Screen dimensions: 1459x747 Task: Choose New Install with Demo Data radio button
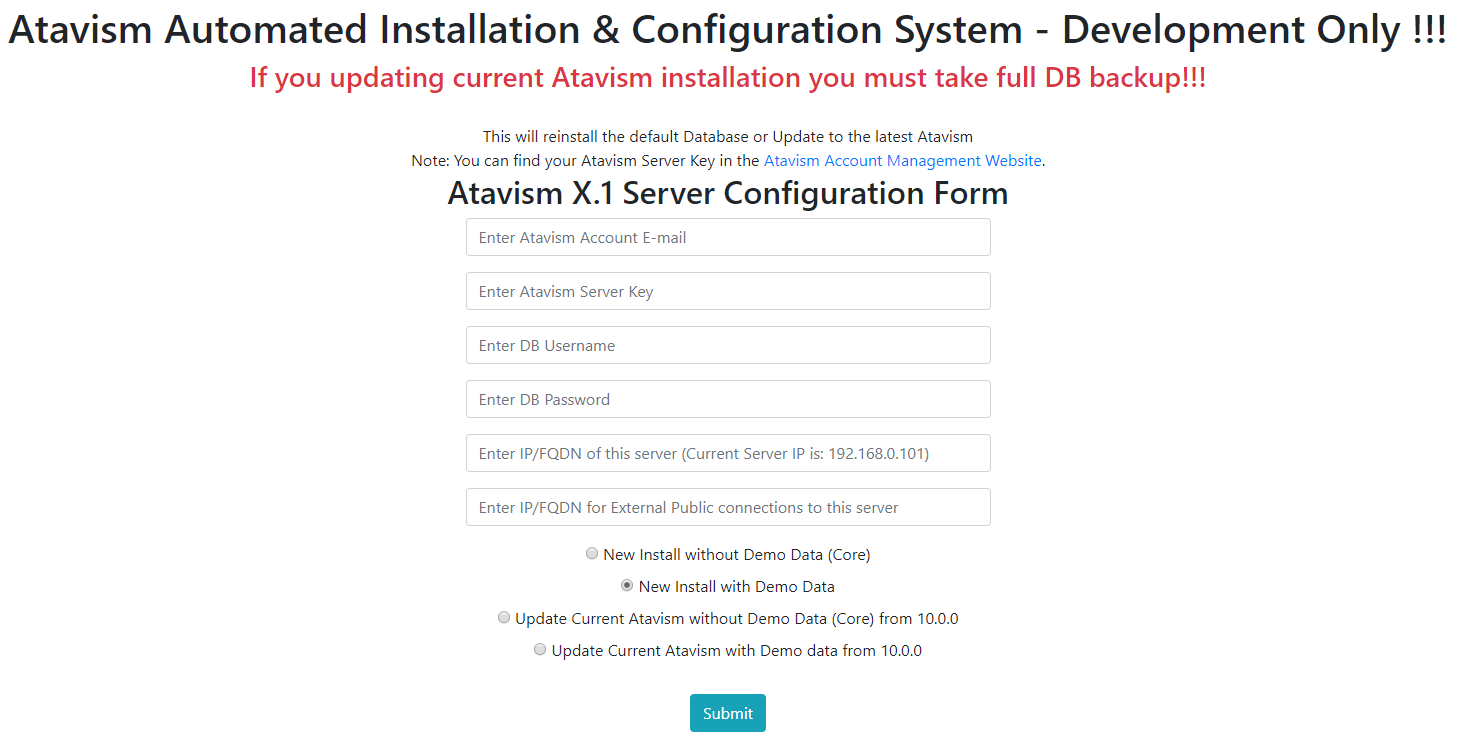click(627, 585)
